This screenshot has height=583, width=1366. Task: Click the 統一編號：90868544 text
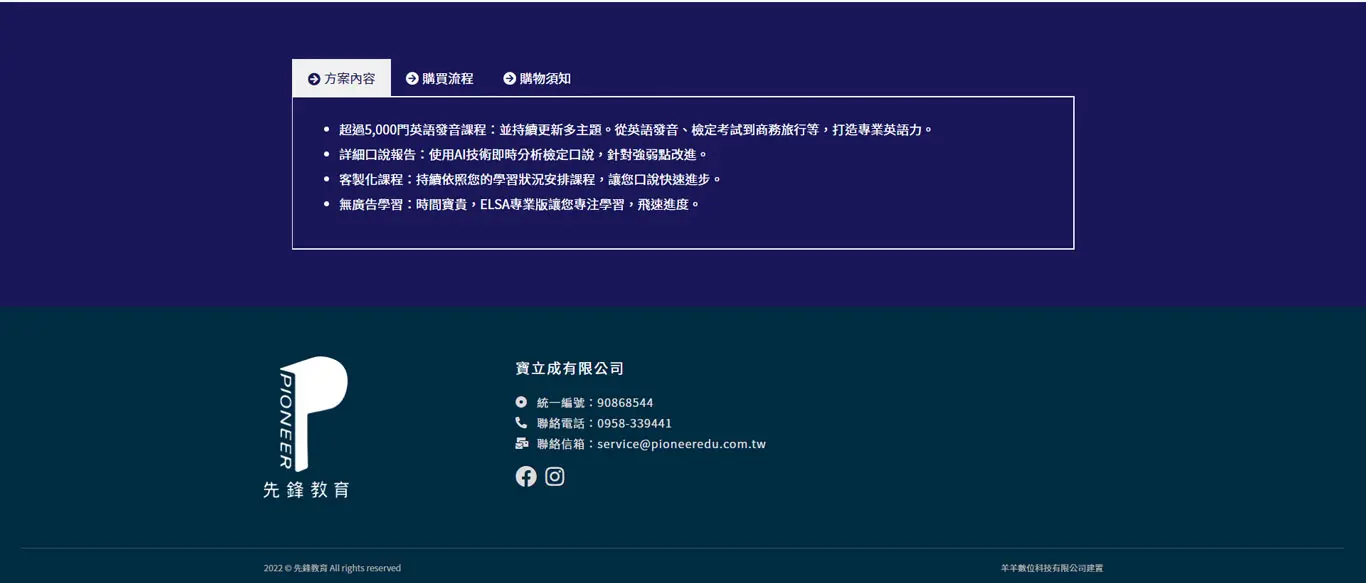tap(595, 403)
